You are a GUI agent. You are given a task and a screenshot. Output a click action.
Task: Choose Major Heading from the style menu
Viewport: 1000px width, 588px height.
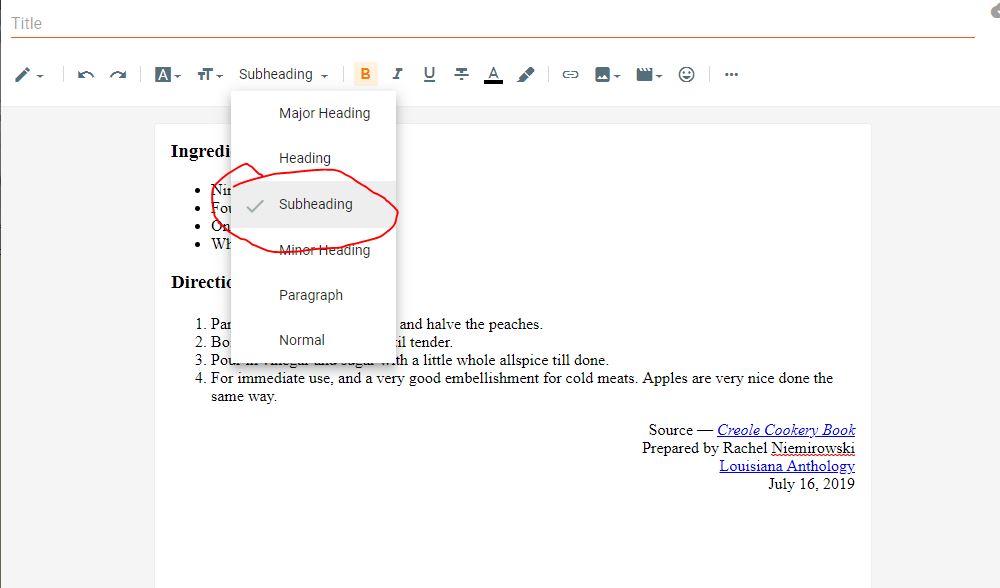[324, 113]
